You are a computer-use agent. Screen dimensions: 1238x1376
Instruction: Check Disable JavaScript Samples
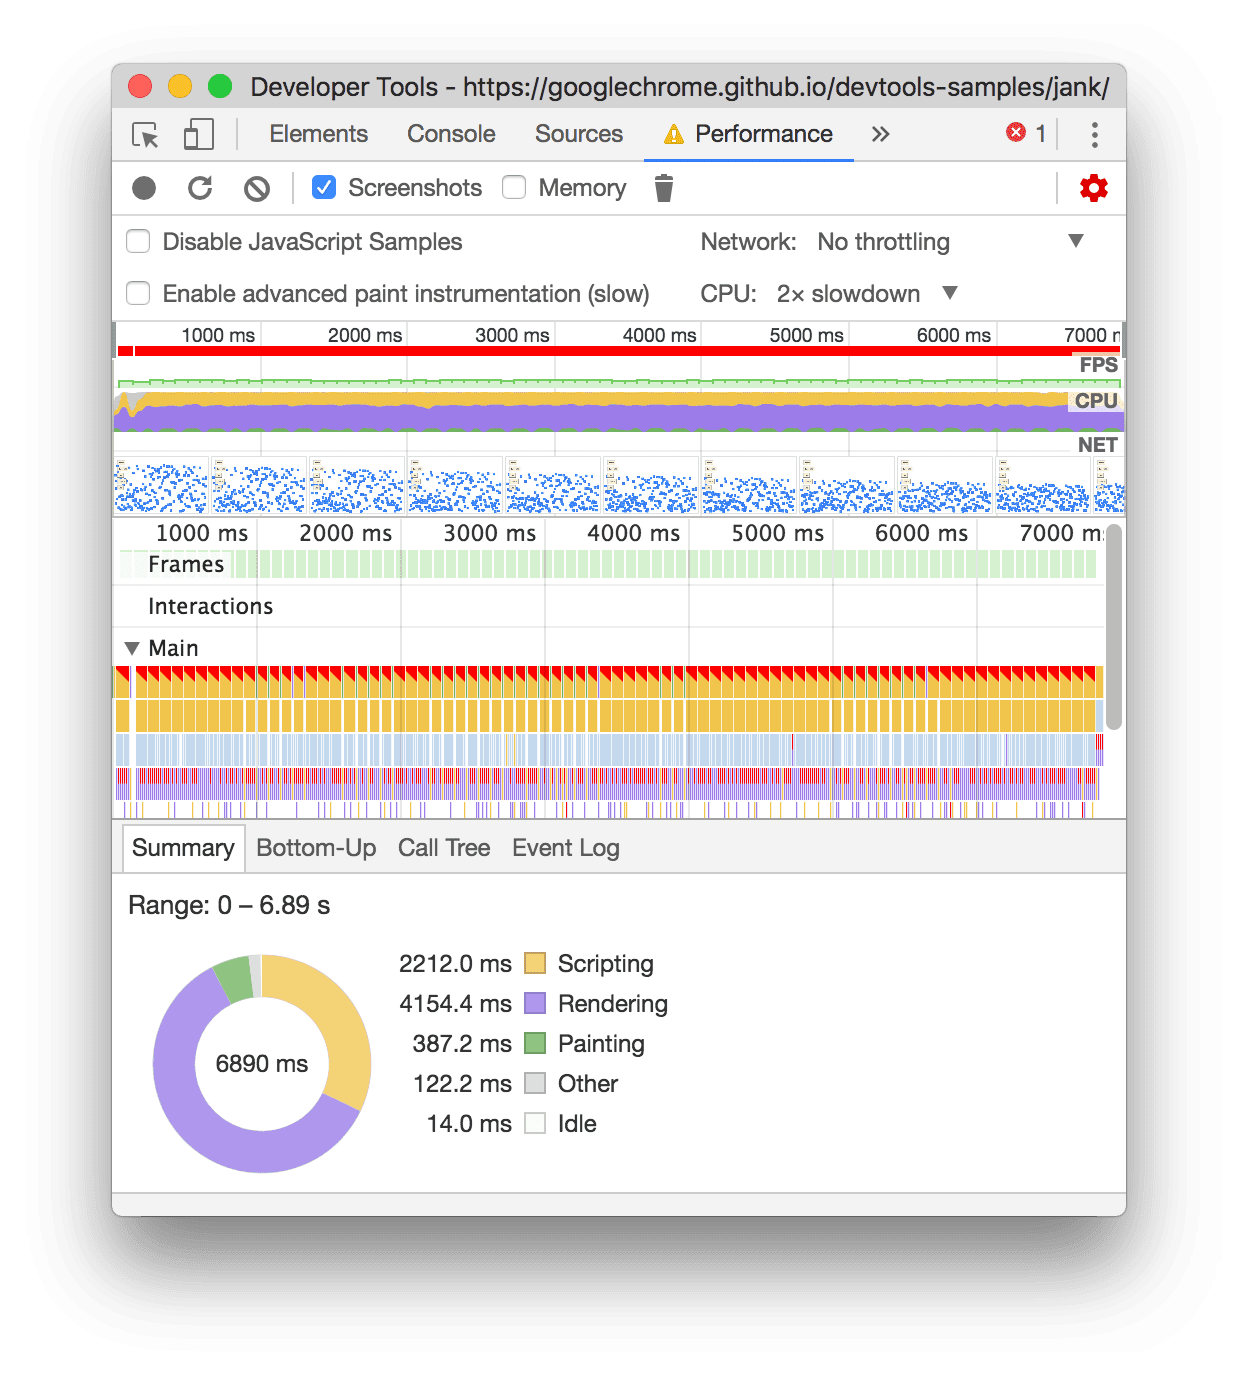point(138,241)
